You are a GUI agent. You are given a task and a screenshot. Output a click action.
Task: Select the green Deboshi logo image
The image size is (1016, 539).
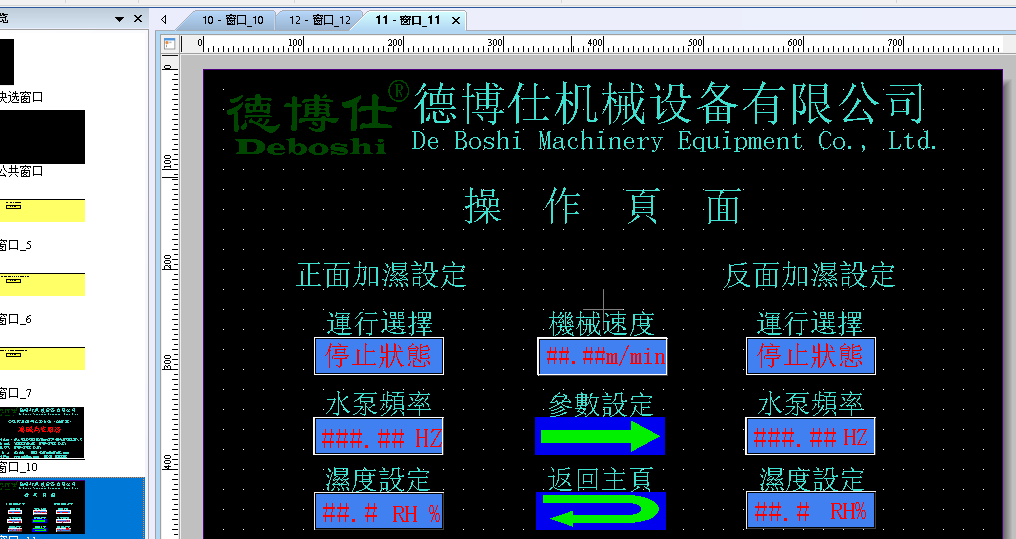pyautogui.click(x=308, y=122)
